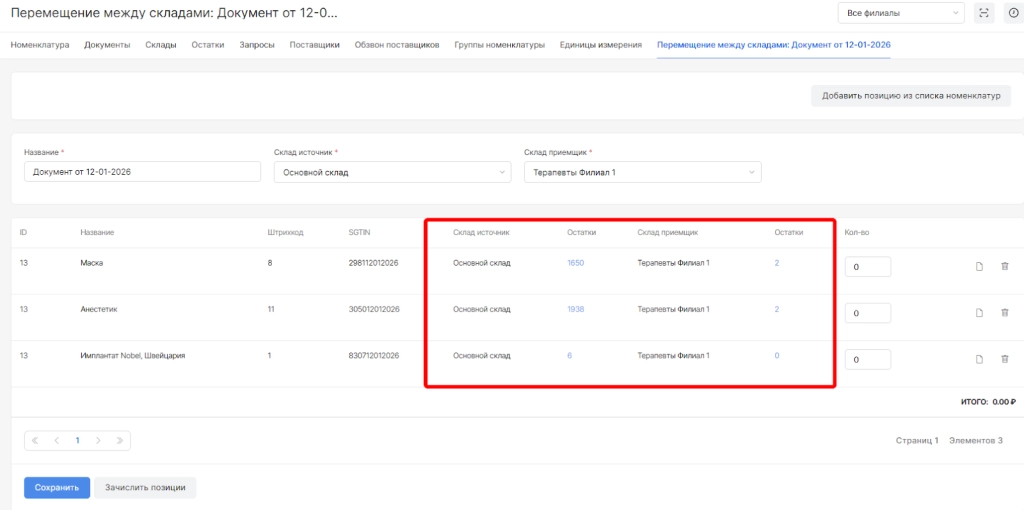1024x510 pixels.
Task: Click document icon in the Анестетик row
Action: (x=980, y=313)
